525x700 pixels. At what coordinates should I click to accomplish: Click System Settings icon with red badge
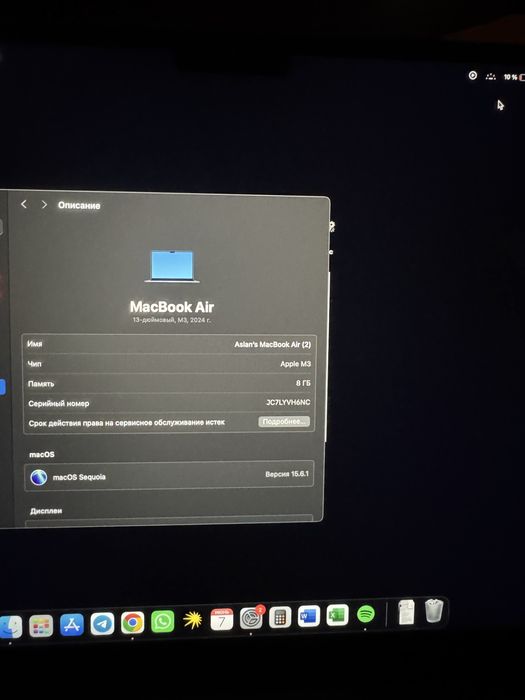[x=251, y=618]
